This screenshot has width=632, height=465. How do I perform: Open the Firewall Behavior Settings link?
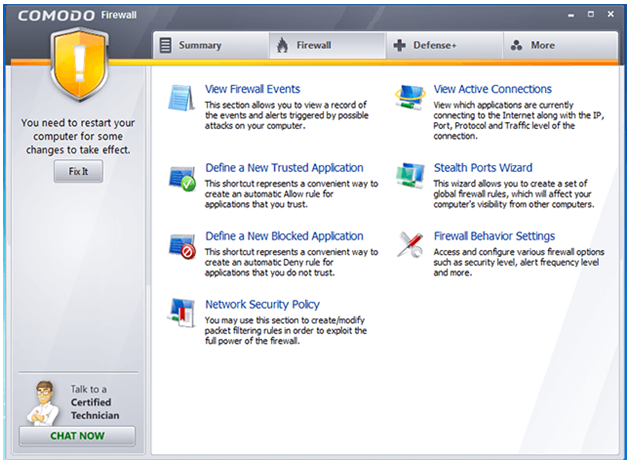tap(494, 236)
